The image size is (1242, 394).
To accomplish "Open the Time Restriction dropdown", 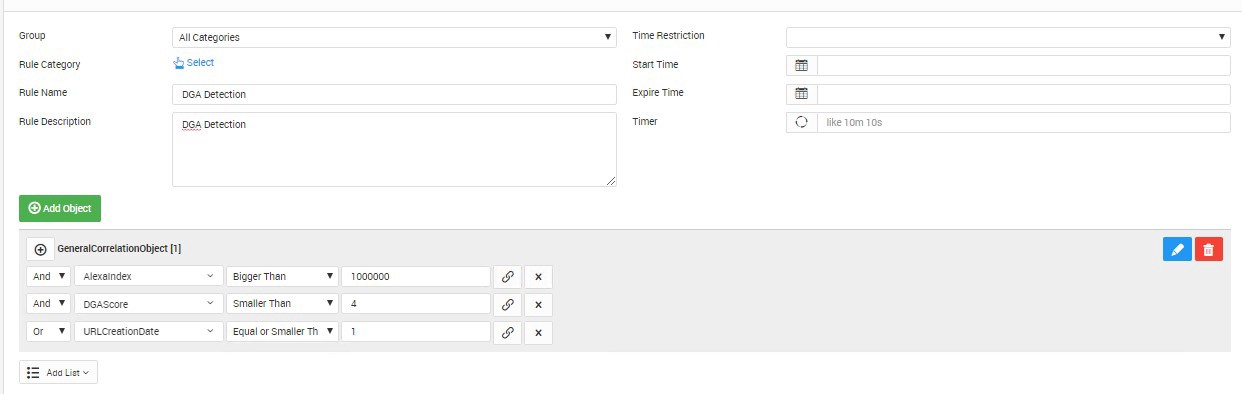I will coord(1008,37).
